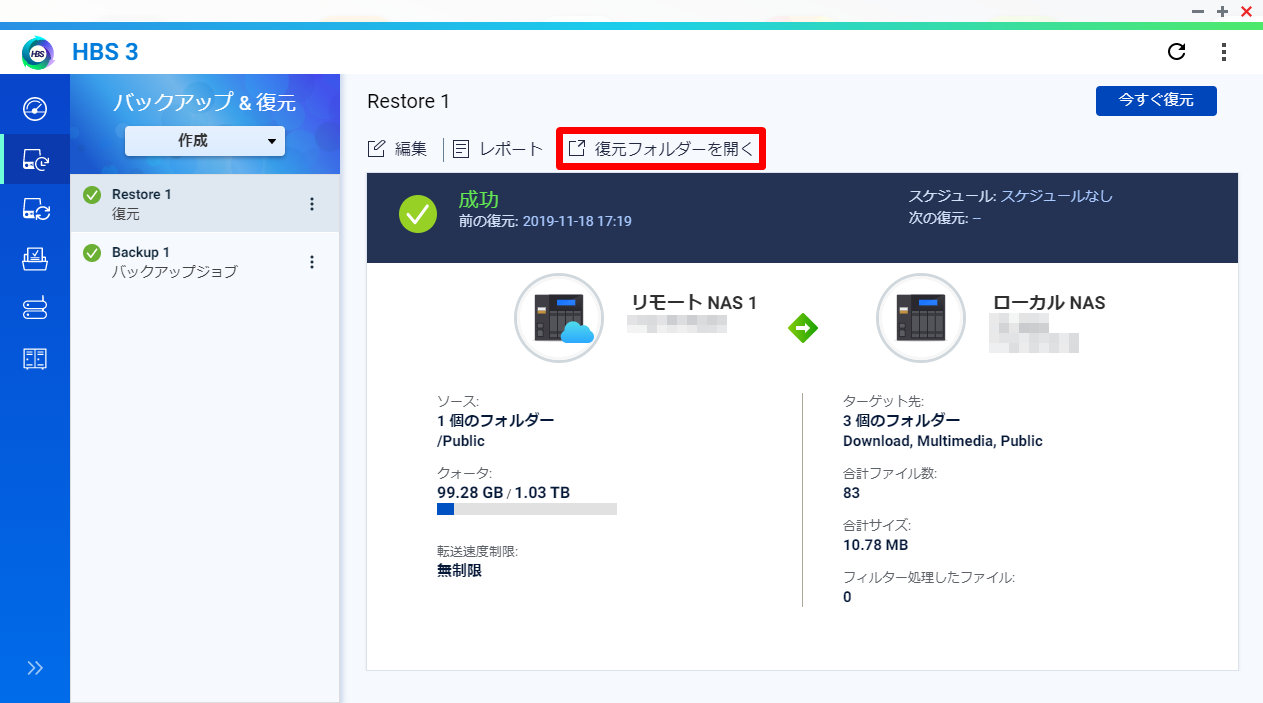1263x703 pixels.
Task: Click the green transfer arrow icon
Action: pos(803,327)
